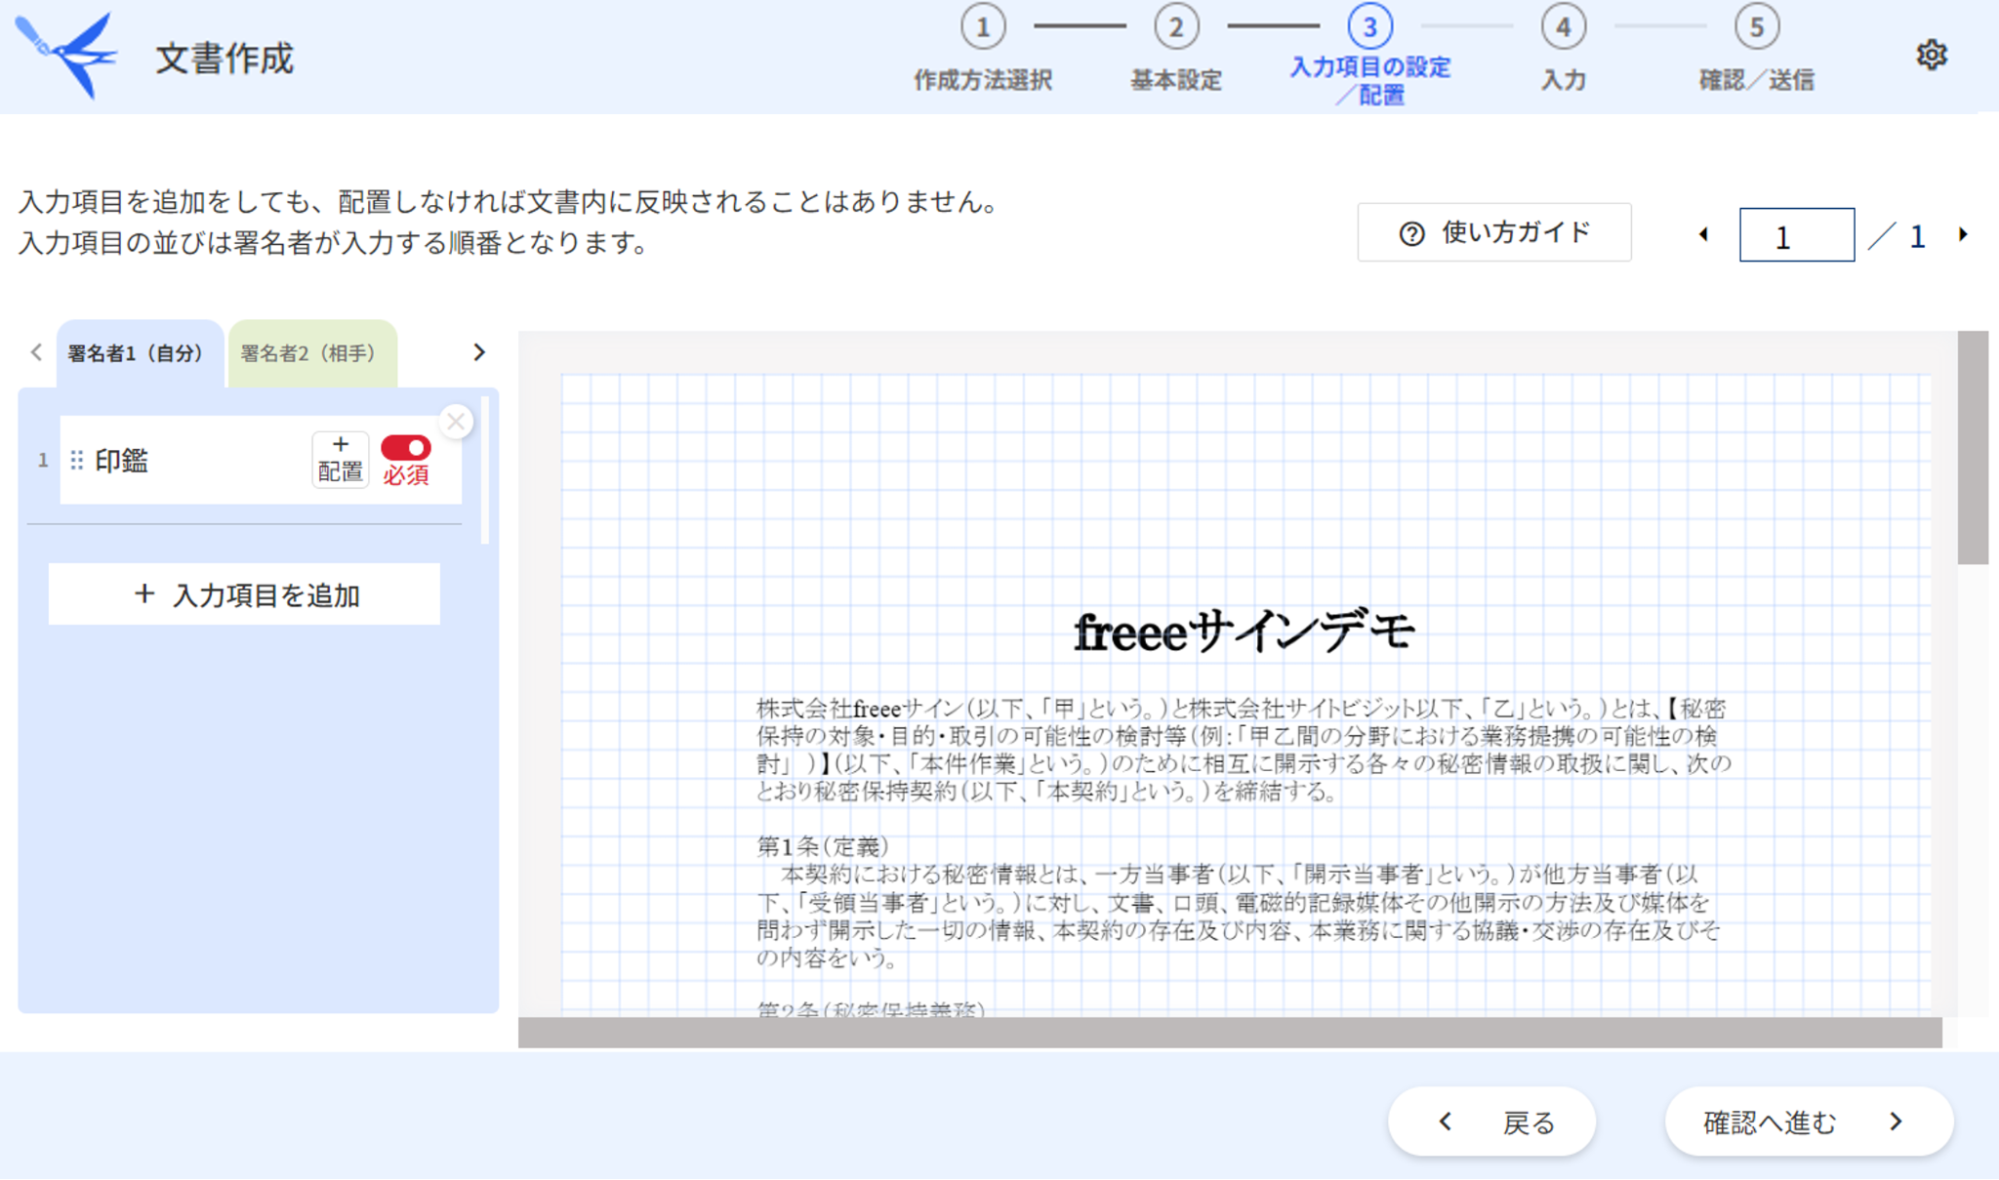Click the freee Sign bird logo

pos(67,55)
